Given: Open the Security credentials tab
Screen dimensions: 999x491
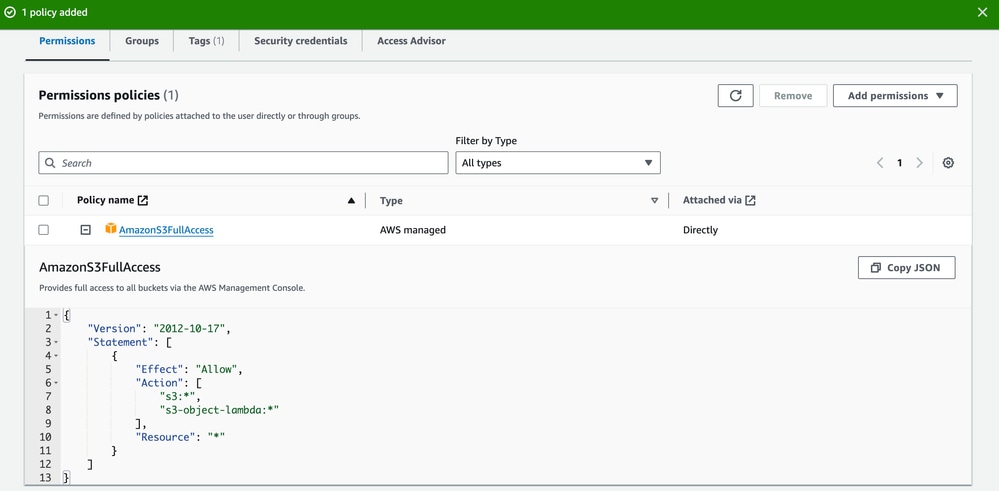Looking at the screenshot, I should coord(301,41).
